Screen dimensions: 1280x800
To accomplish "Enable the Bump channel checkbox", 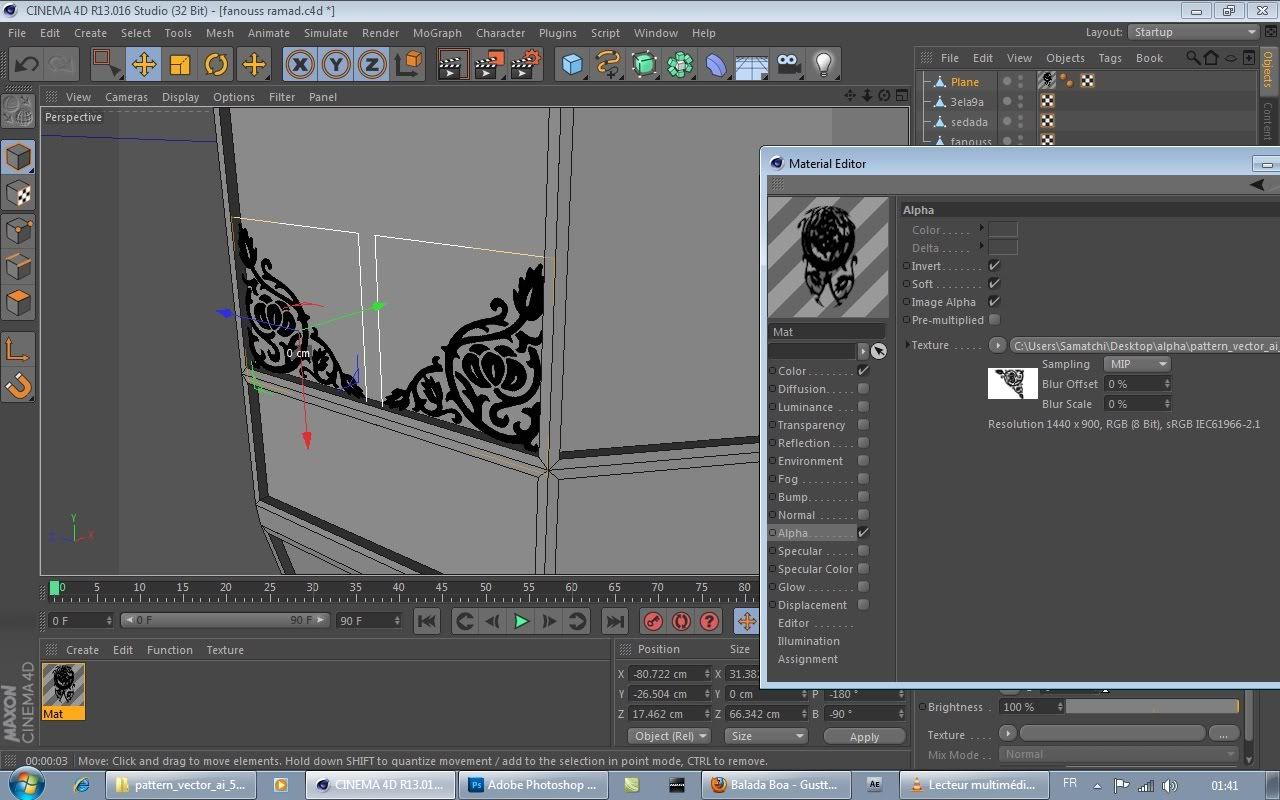I will (863, 497).
